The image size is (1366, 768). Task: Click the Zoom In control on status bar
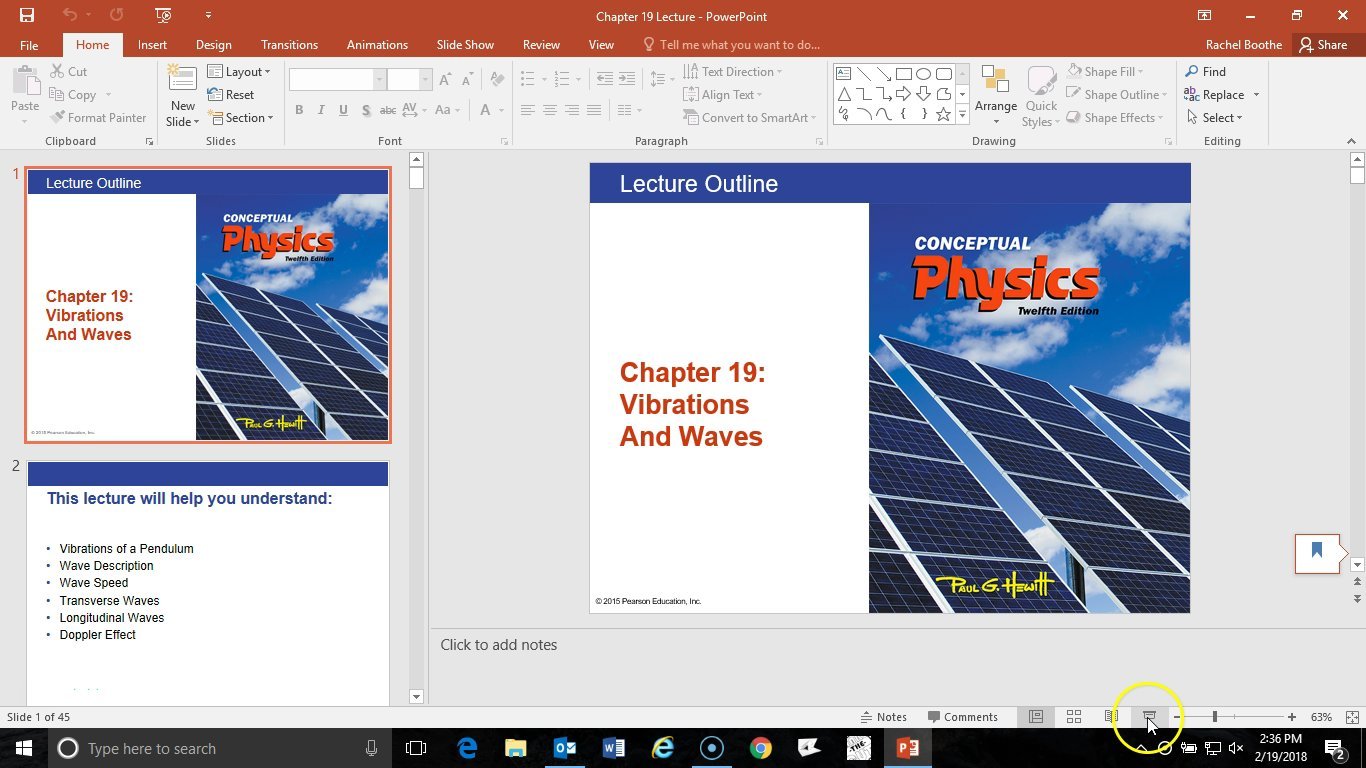[x=1292, y=717]
